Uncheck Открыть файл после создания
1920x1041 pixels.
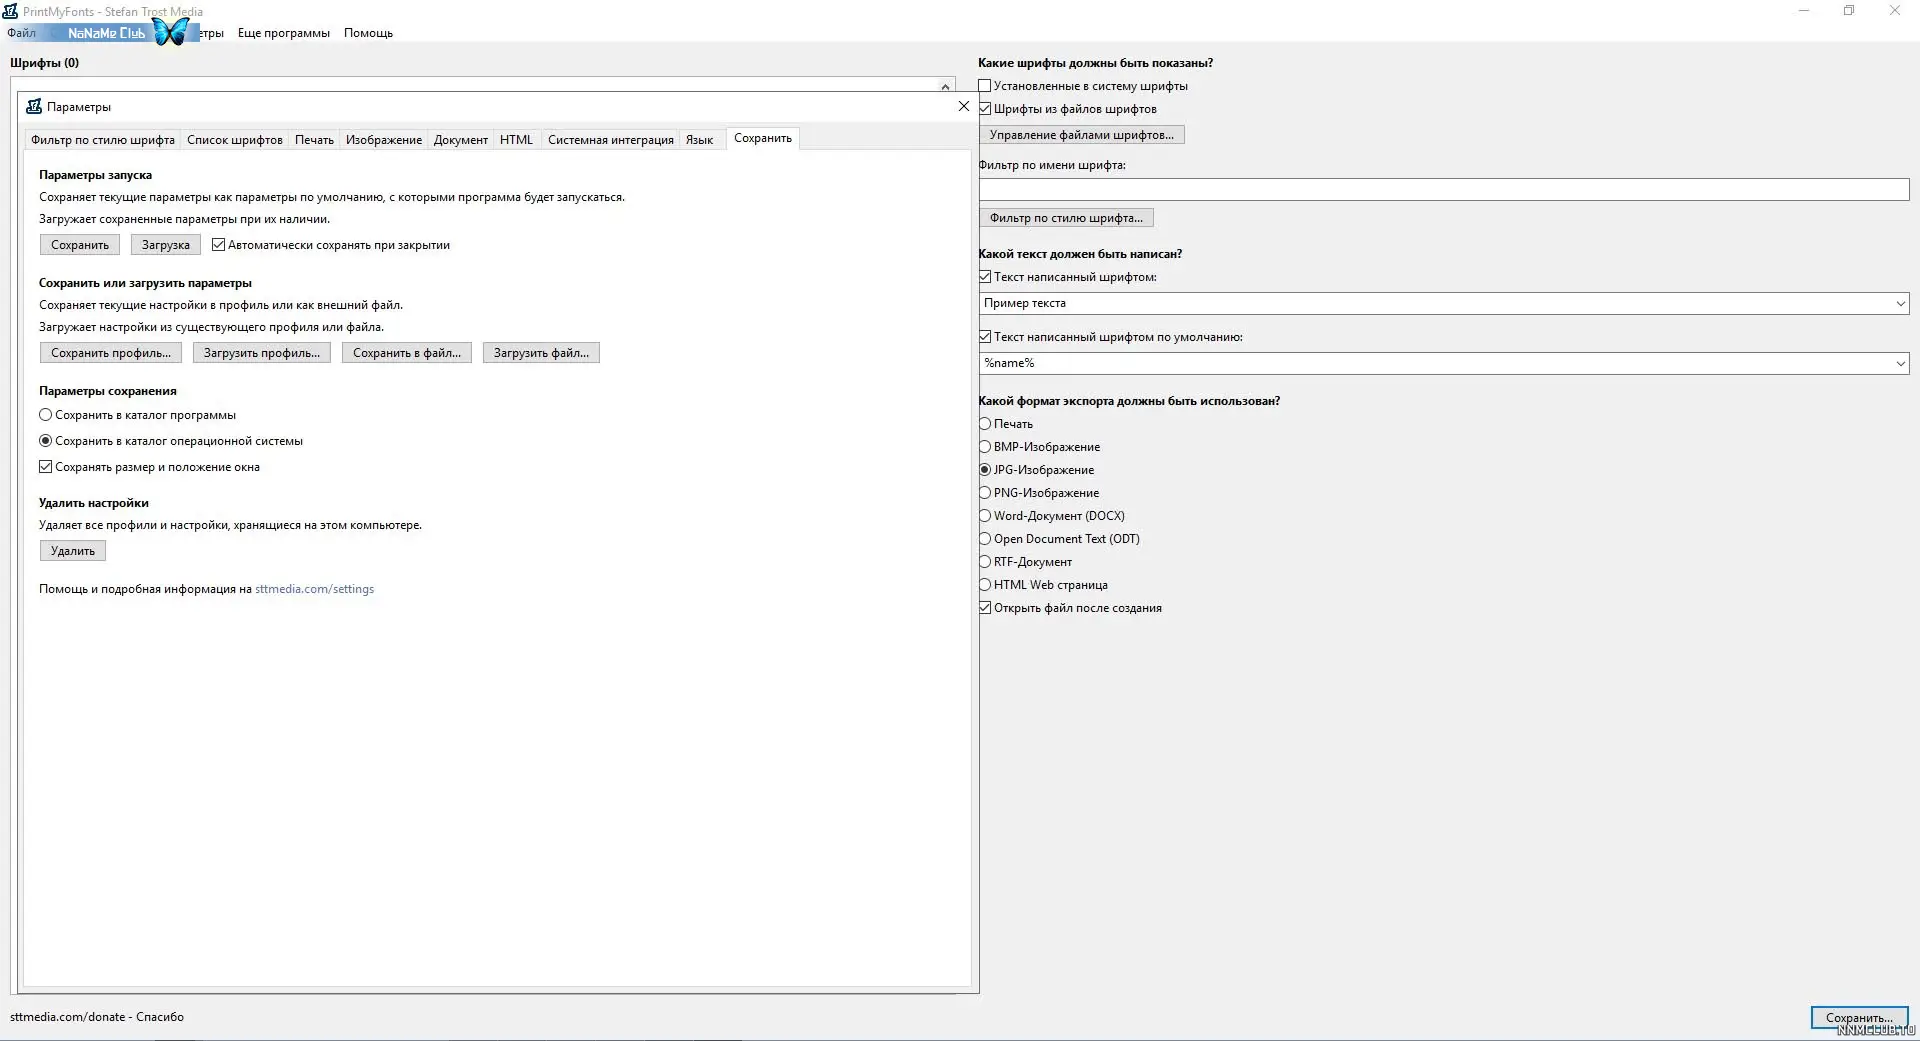click(985, 608)
